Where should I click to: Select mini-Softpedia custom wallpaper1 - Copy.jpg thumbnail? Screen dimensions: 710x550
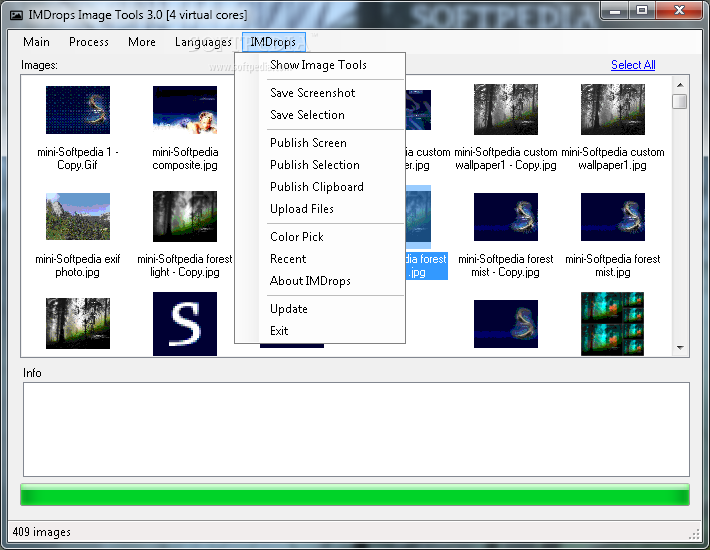[x=506, y=110]
